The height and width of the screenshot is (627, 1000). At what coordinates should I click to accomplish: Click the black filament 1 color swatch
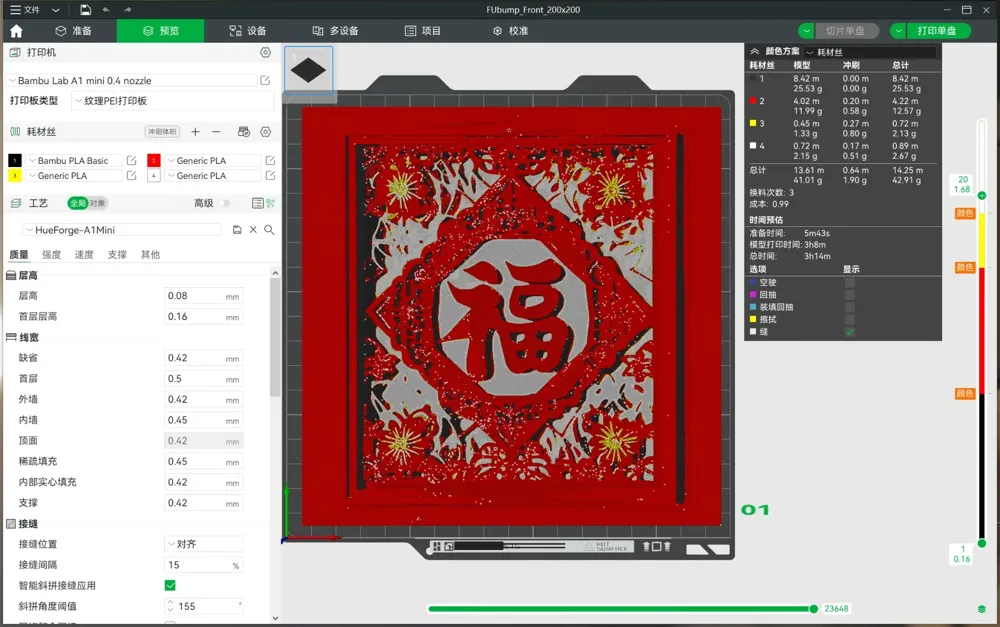click(x=15, y=161)
